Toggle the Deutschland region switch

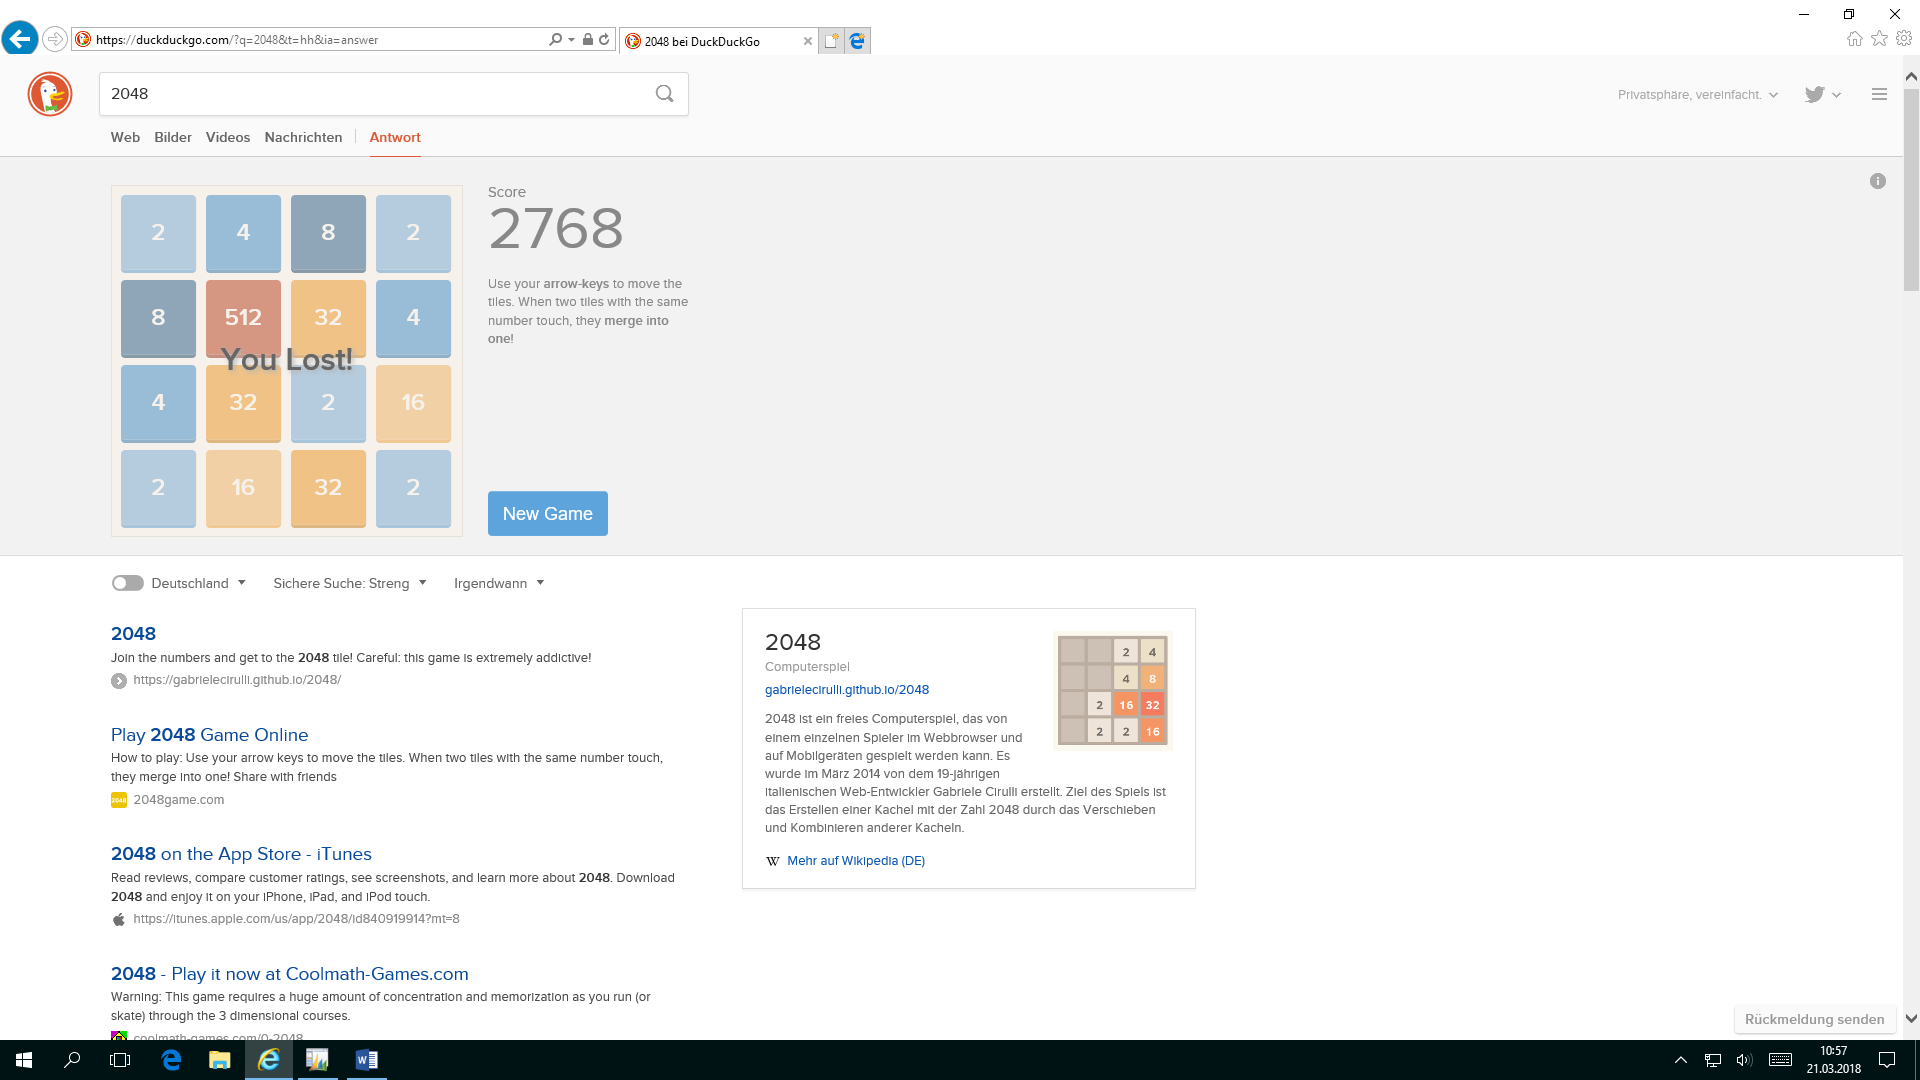click(127, 583)
